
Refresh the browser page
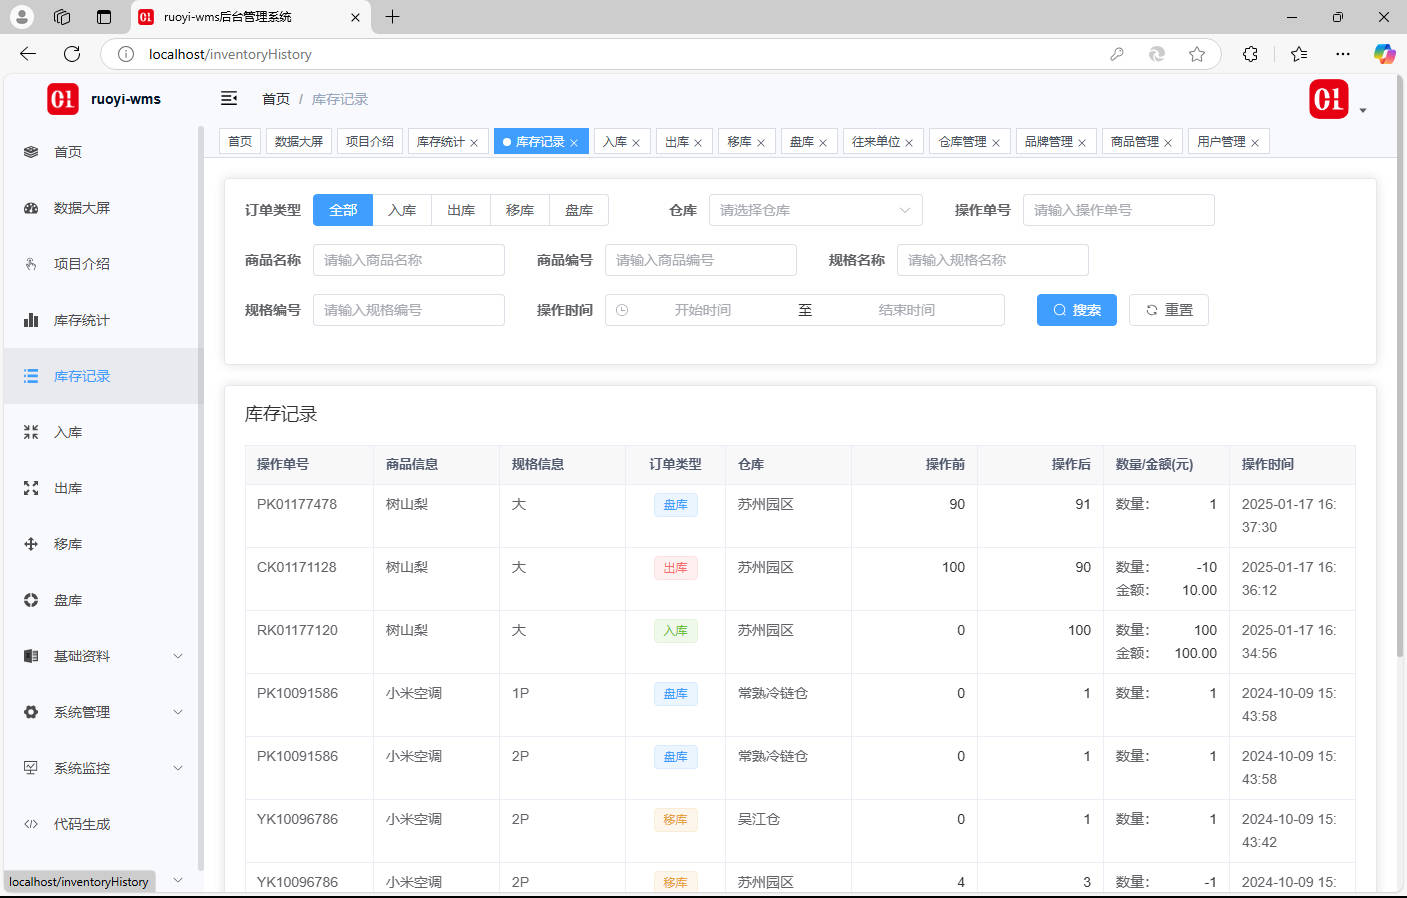click(x=72, y=54)
